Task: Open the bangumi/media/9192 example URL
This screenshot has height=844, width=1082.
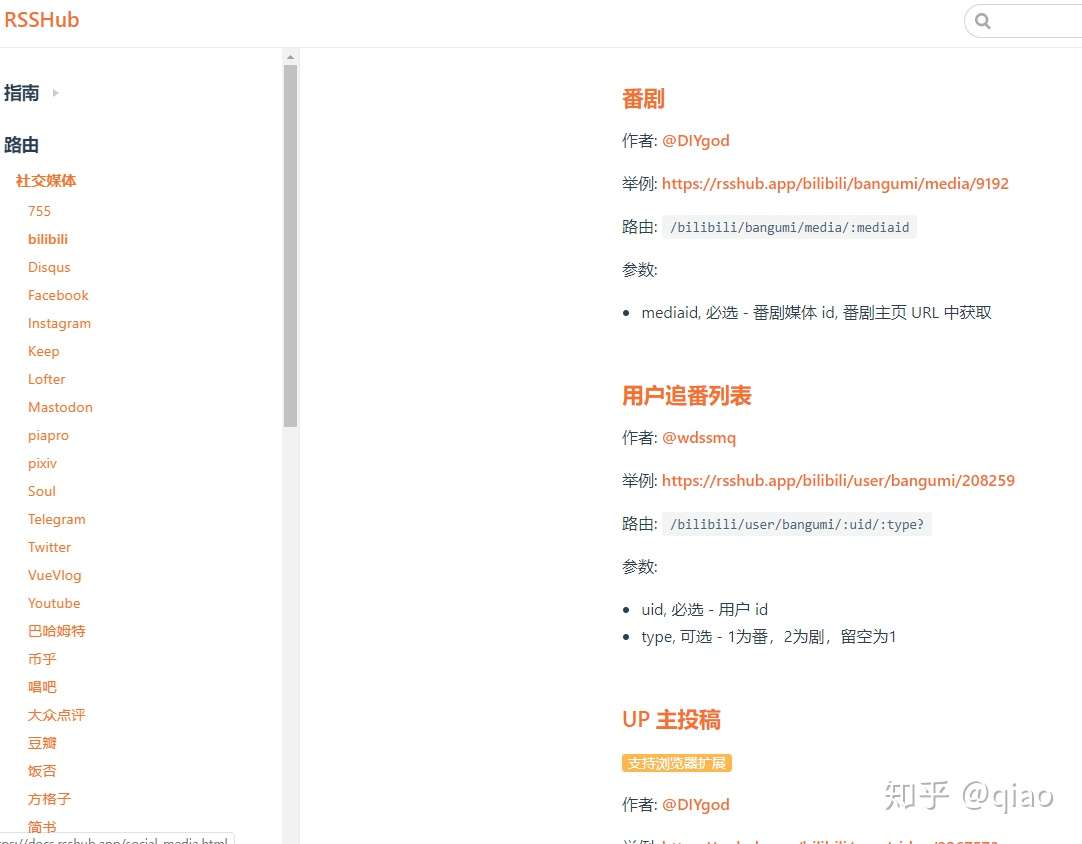Action: pyautogui.click(x=835, y=184)
